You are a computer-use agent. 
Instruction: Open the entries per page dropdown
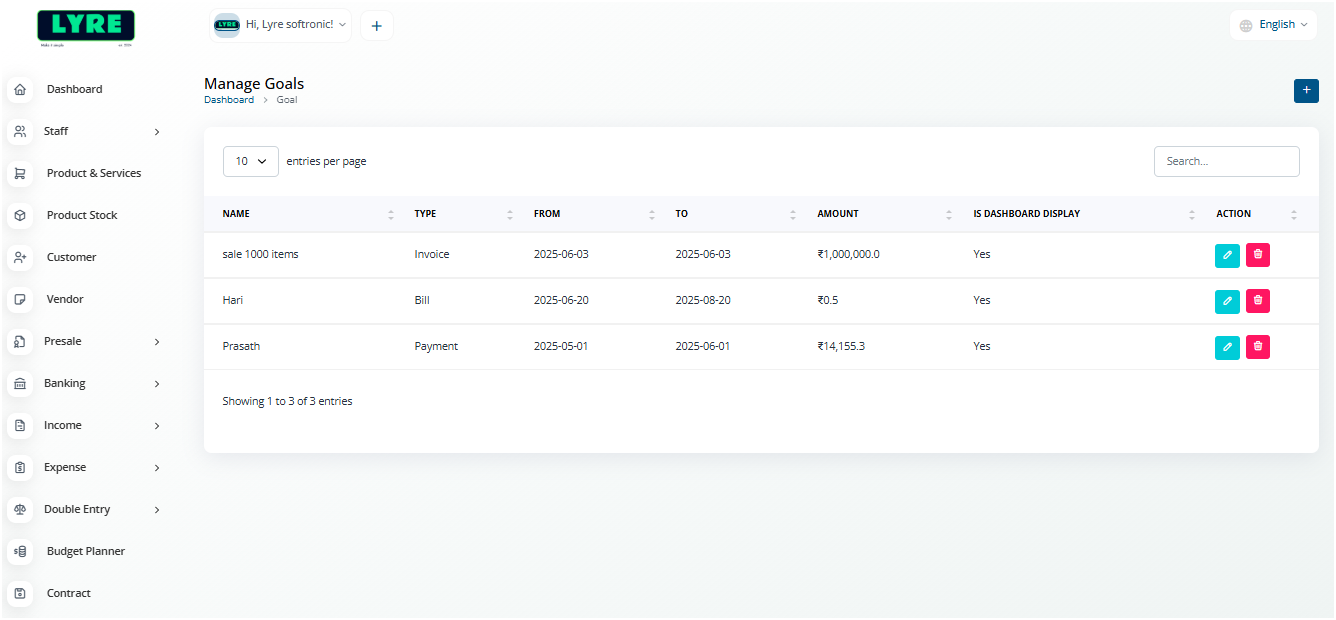point(250,161)
